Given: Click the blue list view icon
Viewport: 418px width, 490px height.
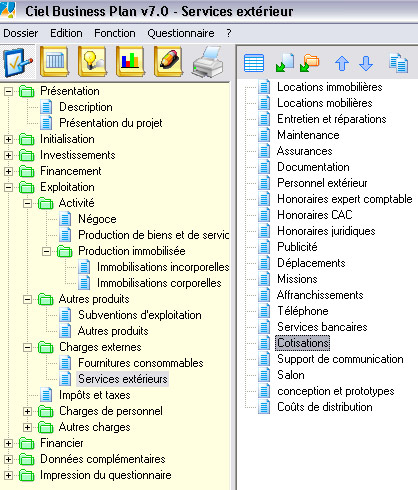Looking at the screenshot, I should [x=254, y=63].
